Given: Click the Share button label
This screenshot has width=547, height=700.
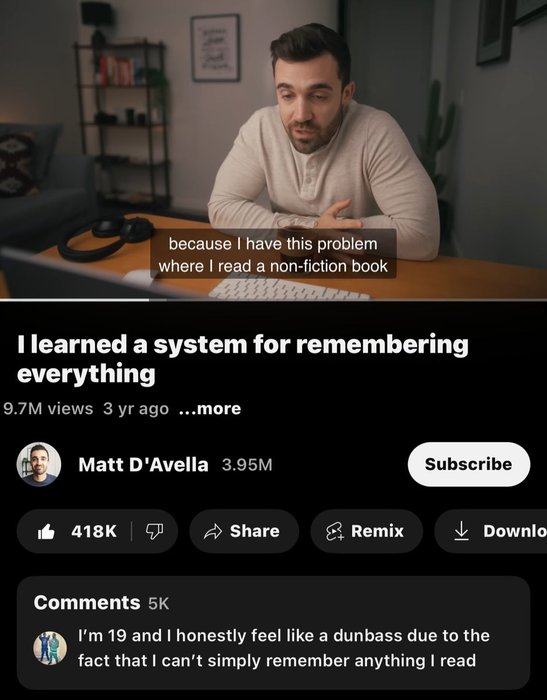Looking at the screenshot, I should pyautogui.click(x=255, y=531).
